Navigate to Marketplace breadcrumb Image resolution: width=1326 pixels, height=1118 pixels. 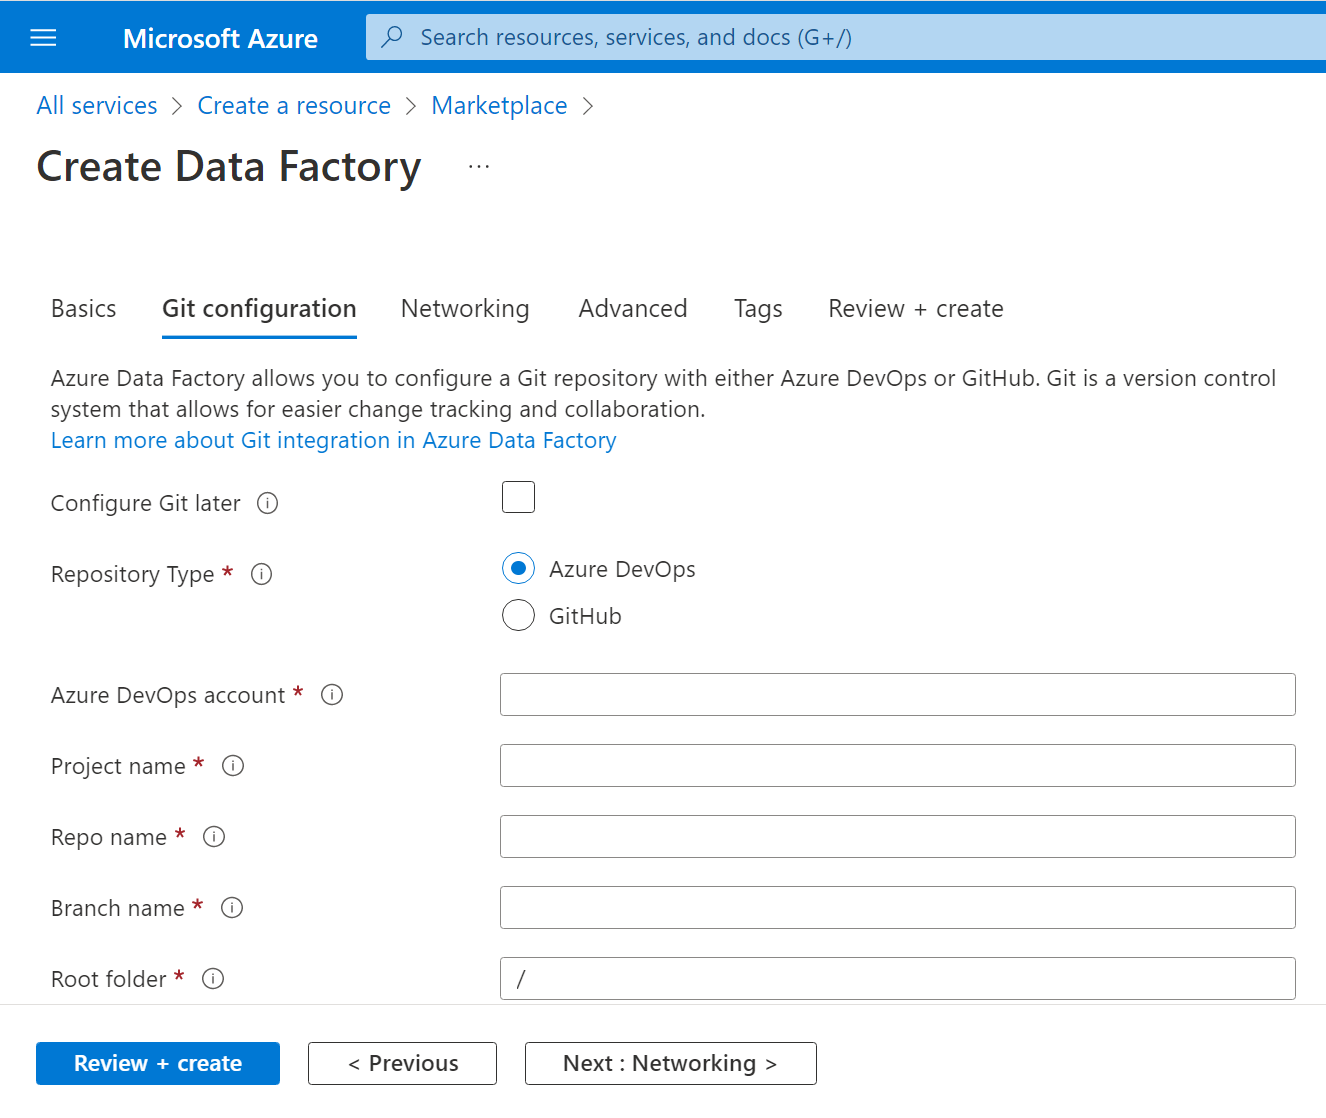pos(499,106)
